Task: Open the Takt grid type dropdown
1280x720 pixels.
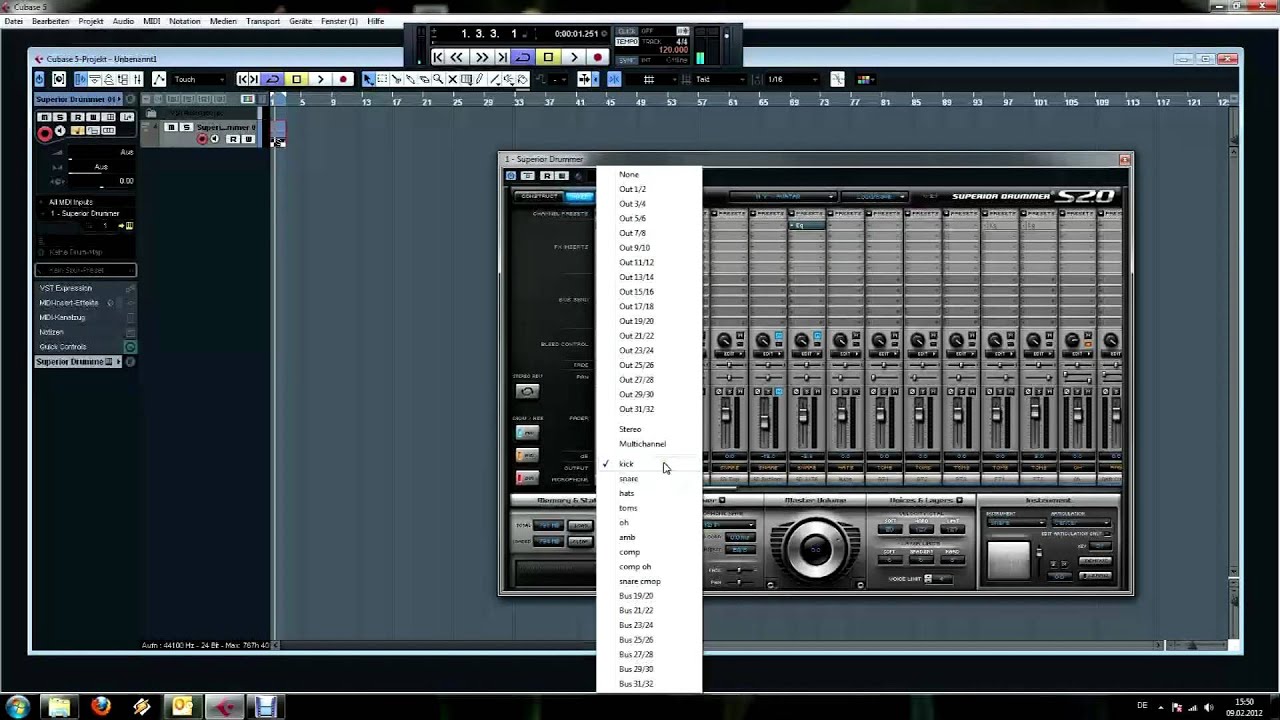Action: [720, 79]
